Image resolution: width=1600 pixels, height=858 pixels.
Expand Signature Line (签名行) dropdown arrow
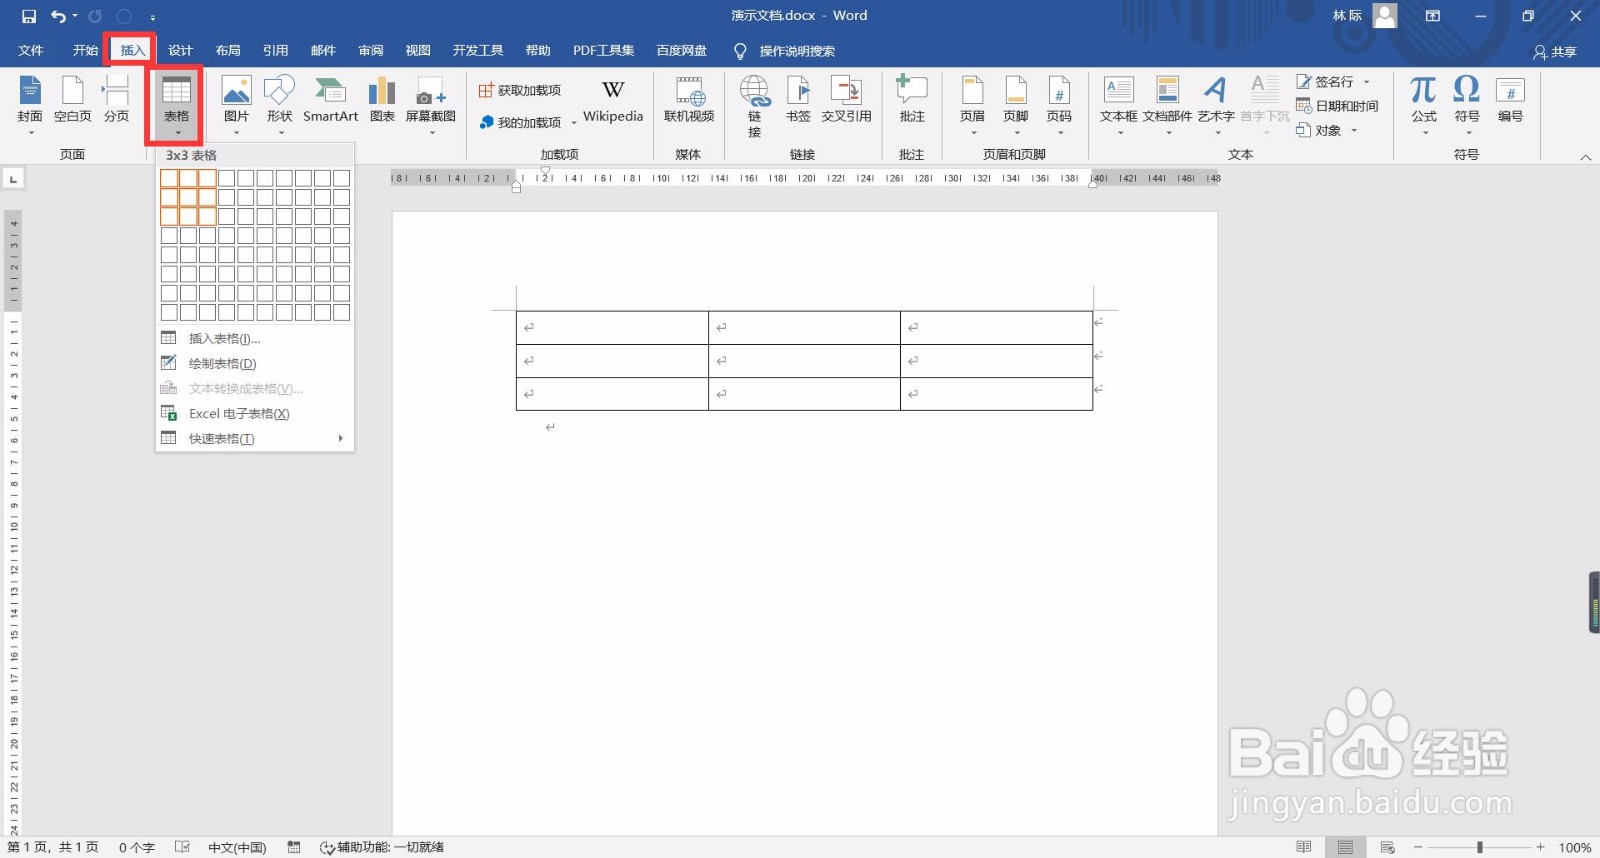coord(1366,82)
